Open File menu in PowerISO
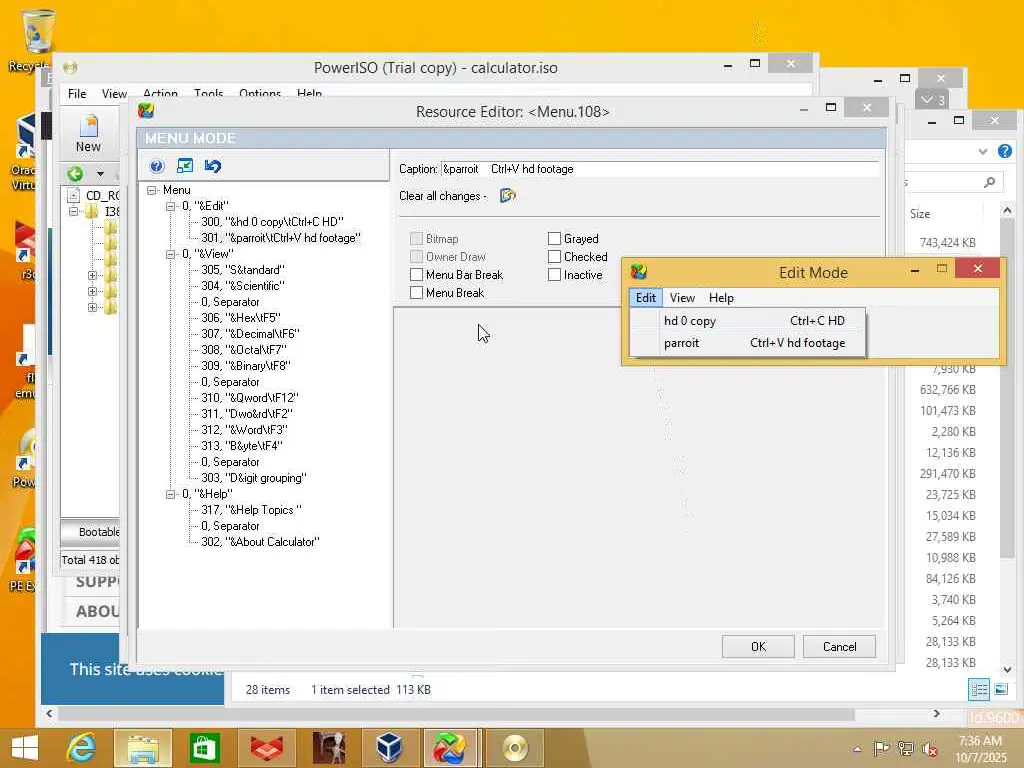The height and width of the screenshot is (768, 1024). [77, 93]
